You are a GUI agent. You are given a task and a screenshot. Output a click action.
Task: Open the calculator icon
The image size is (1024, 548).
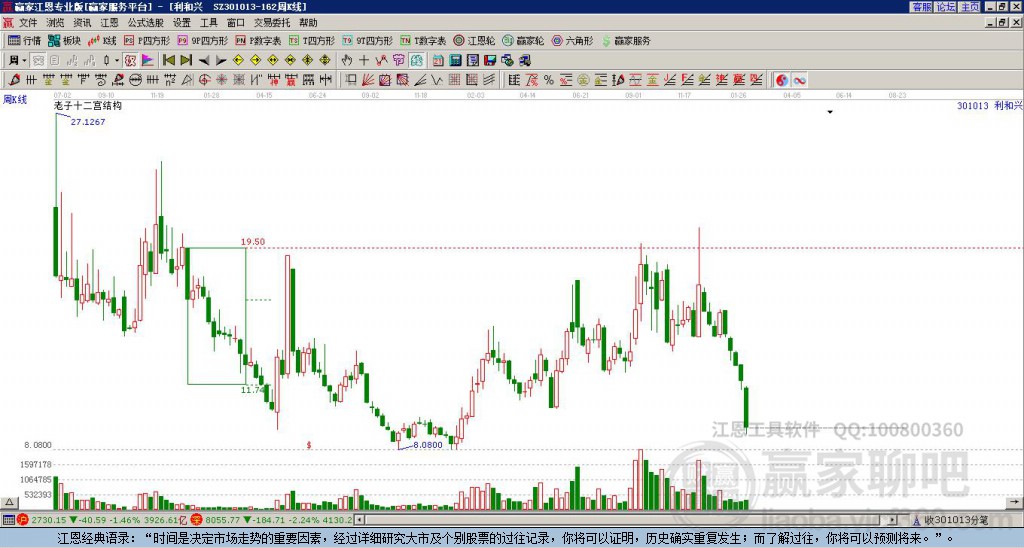[456, 60]
